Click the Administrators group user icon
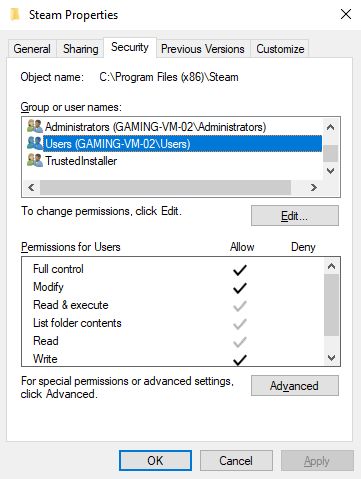The width and height of the screenshot is (361, 479). tap(35, 127)
